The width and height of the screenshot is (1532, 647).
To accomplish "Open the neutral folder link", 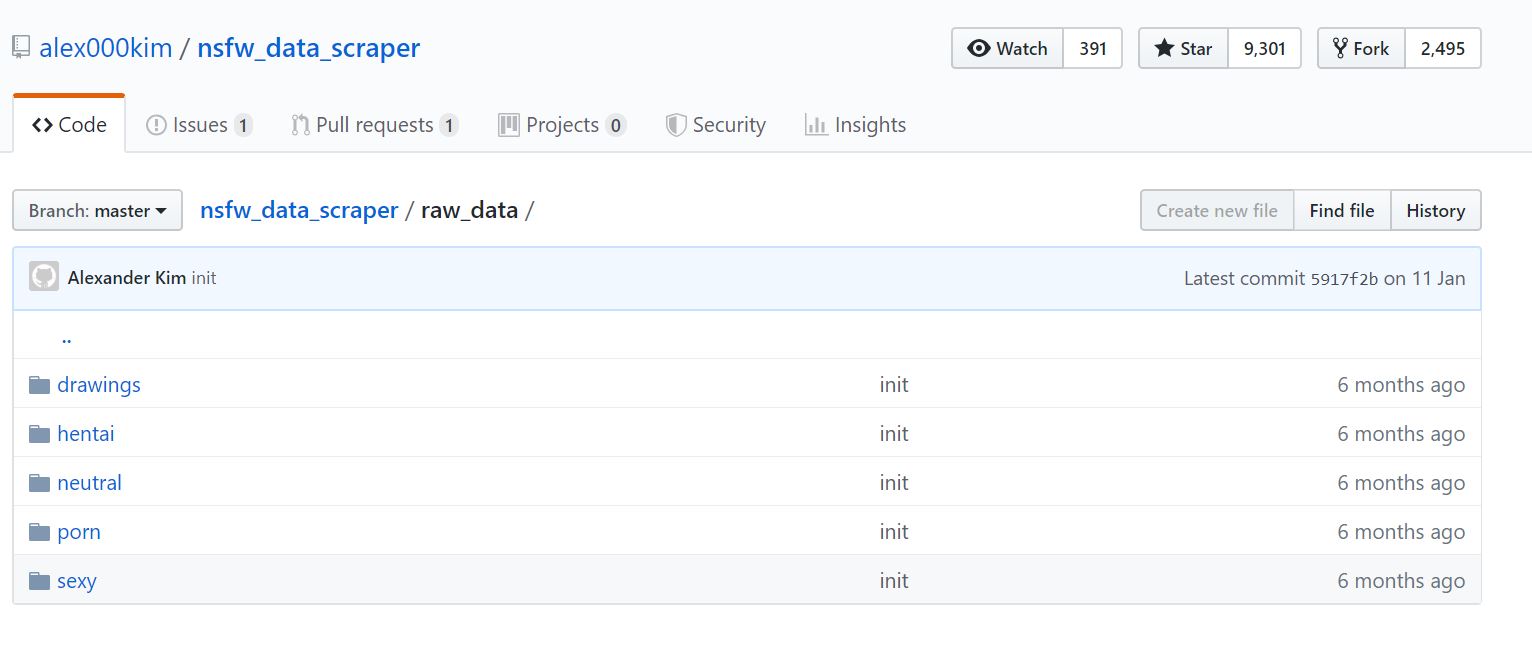I will pos(90,483).
